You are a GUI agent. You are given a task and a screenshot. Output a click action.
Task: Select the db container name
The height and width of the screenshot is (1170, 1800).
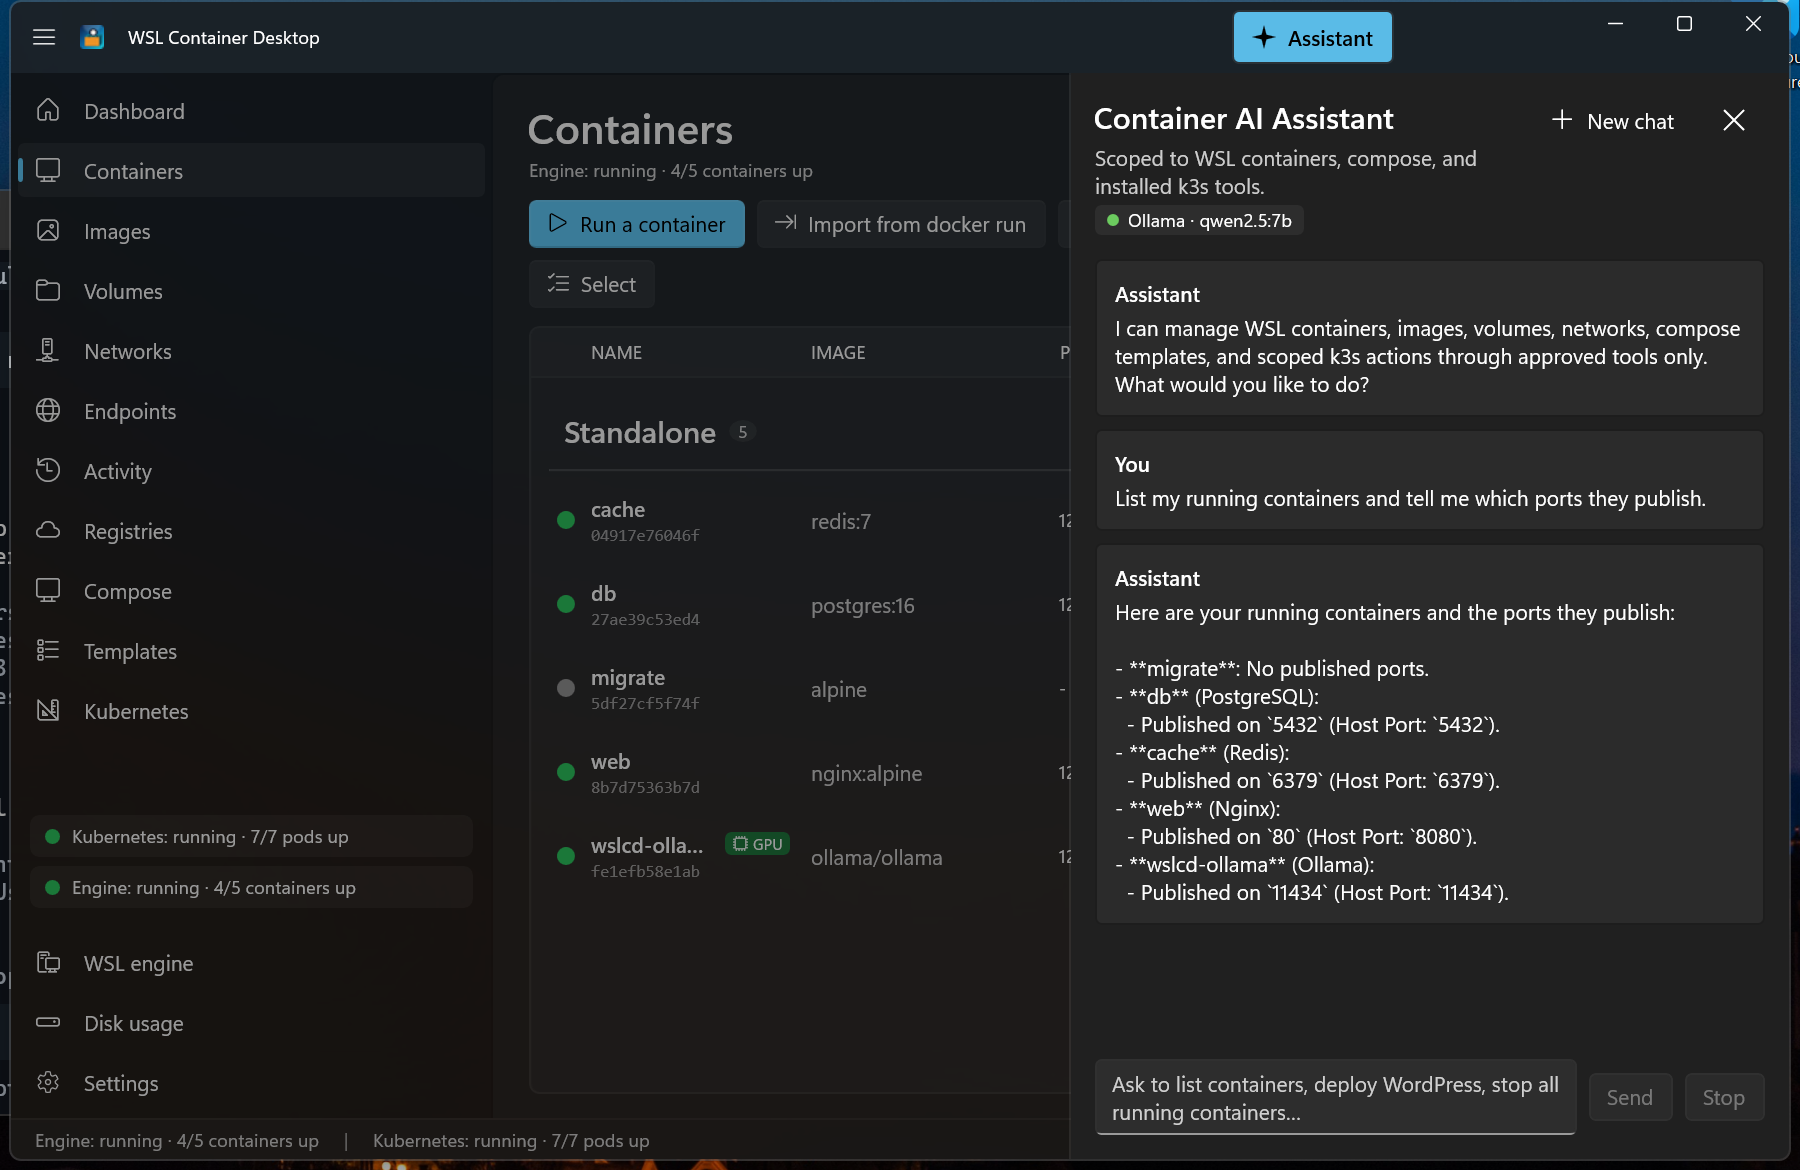click(x=603, y=593)
